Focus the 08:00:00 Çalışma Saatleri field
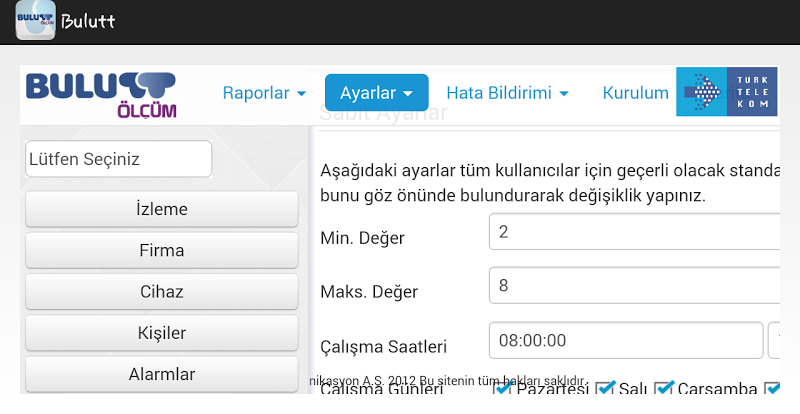This screenshot has width=800, height=414. click(626, 340)
